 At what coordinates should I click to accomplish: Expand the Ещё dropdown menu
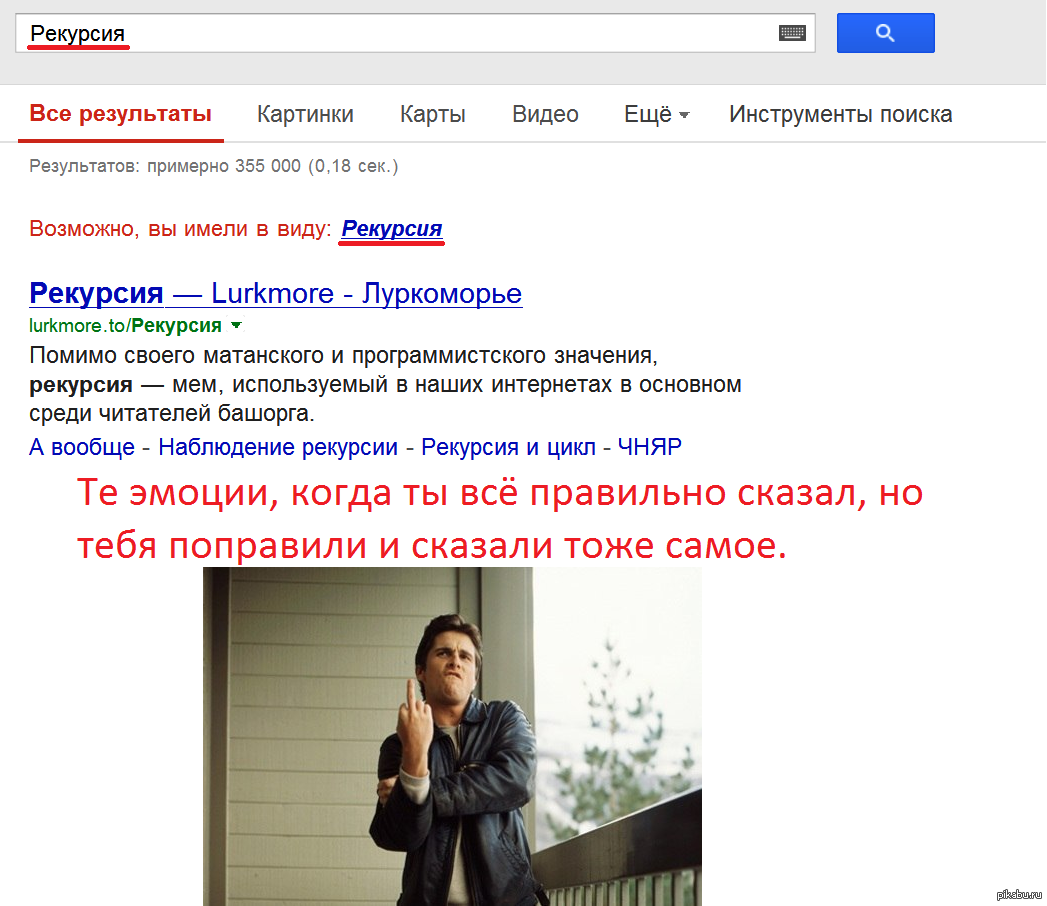[x=656, y=114]
